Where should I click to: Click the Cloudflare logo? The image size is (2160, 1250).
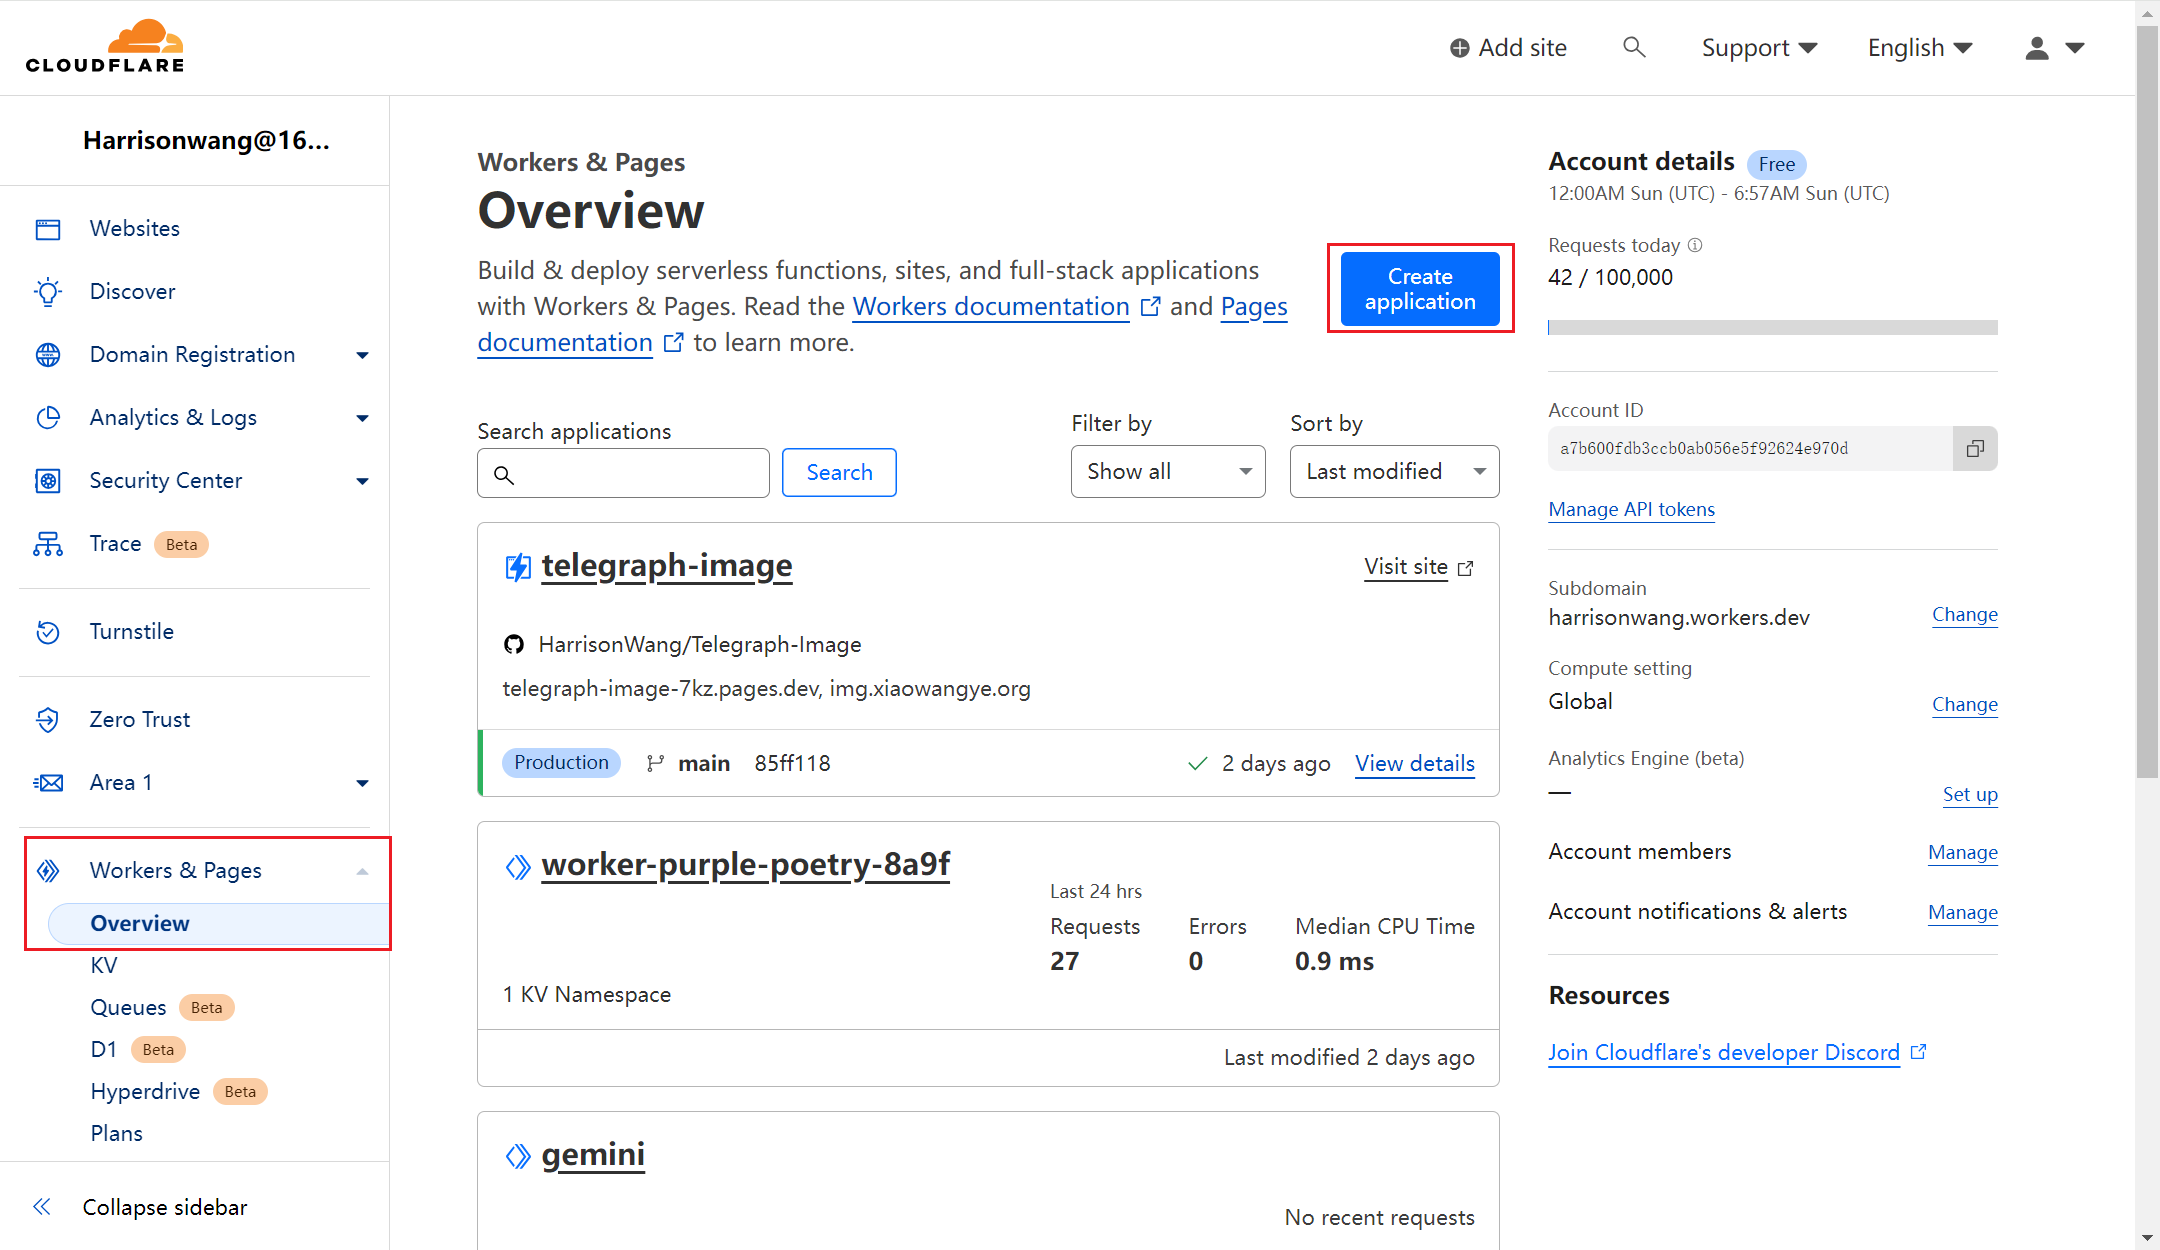click(x=105, y=47)
